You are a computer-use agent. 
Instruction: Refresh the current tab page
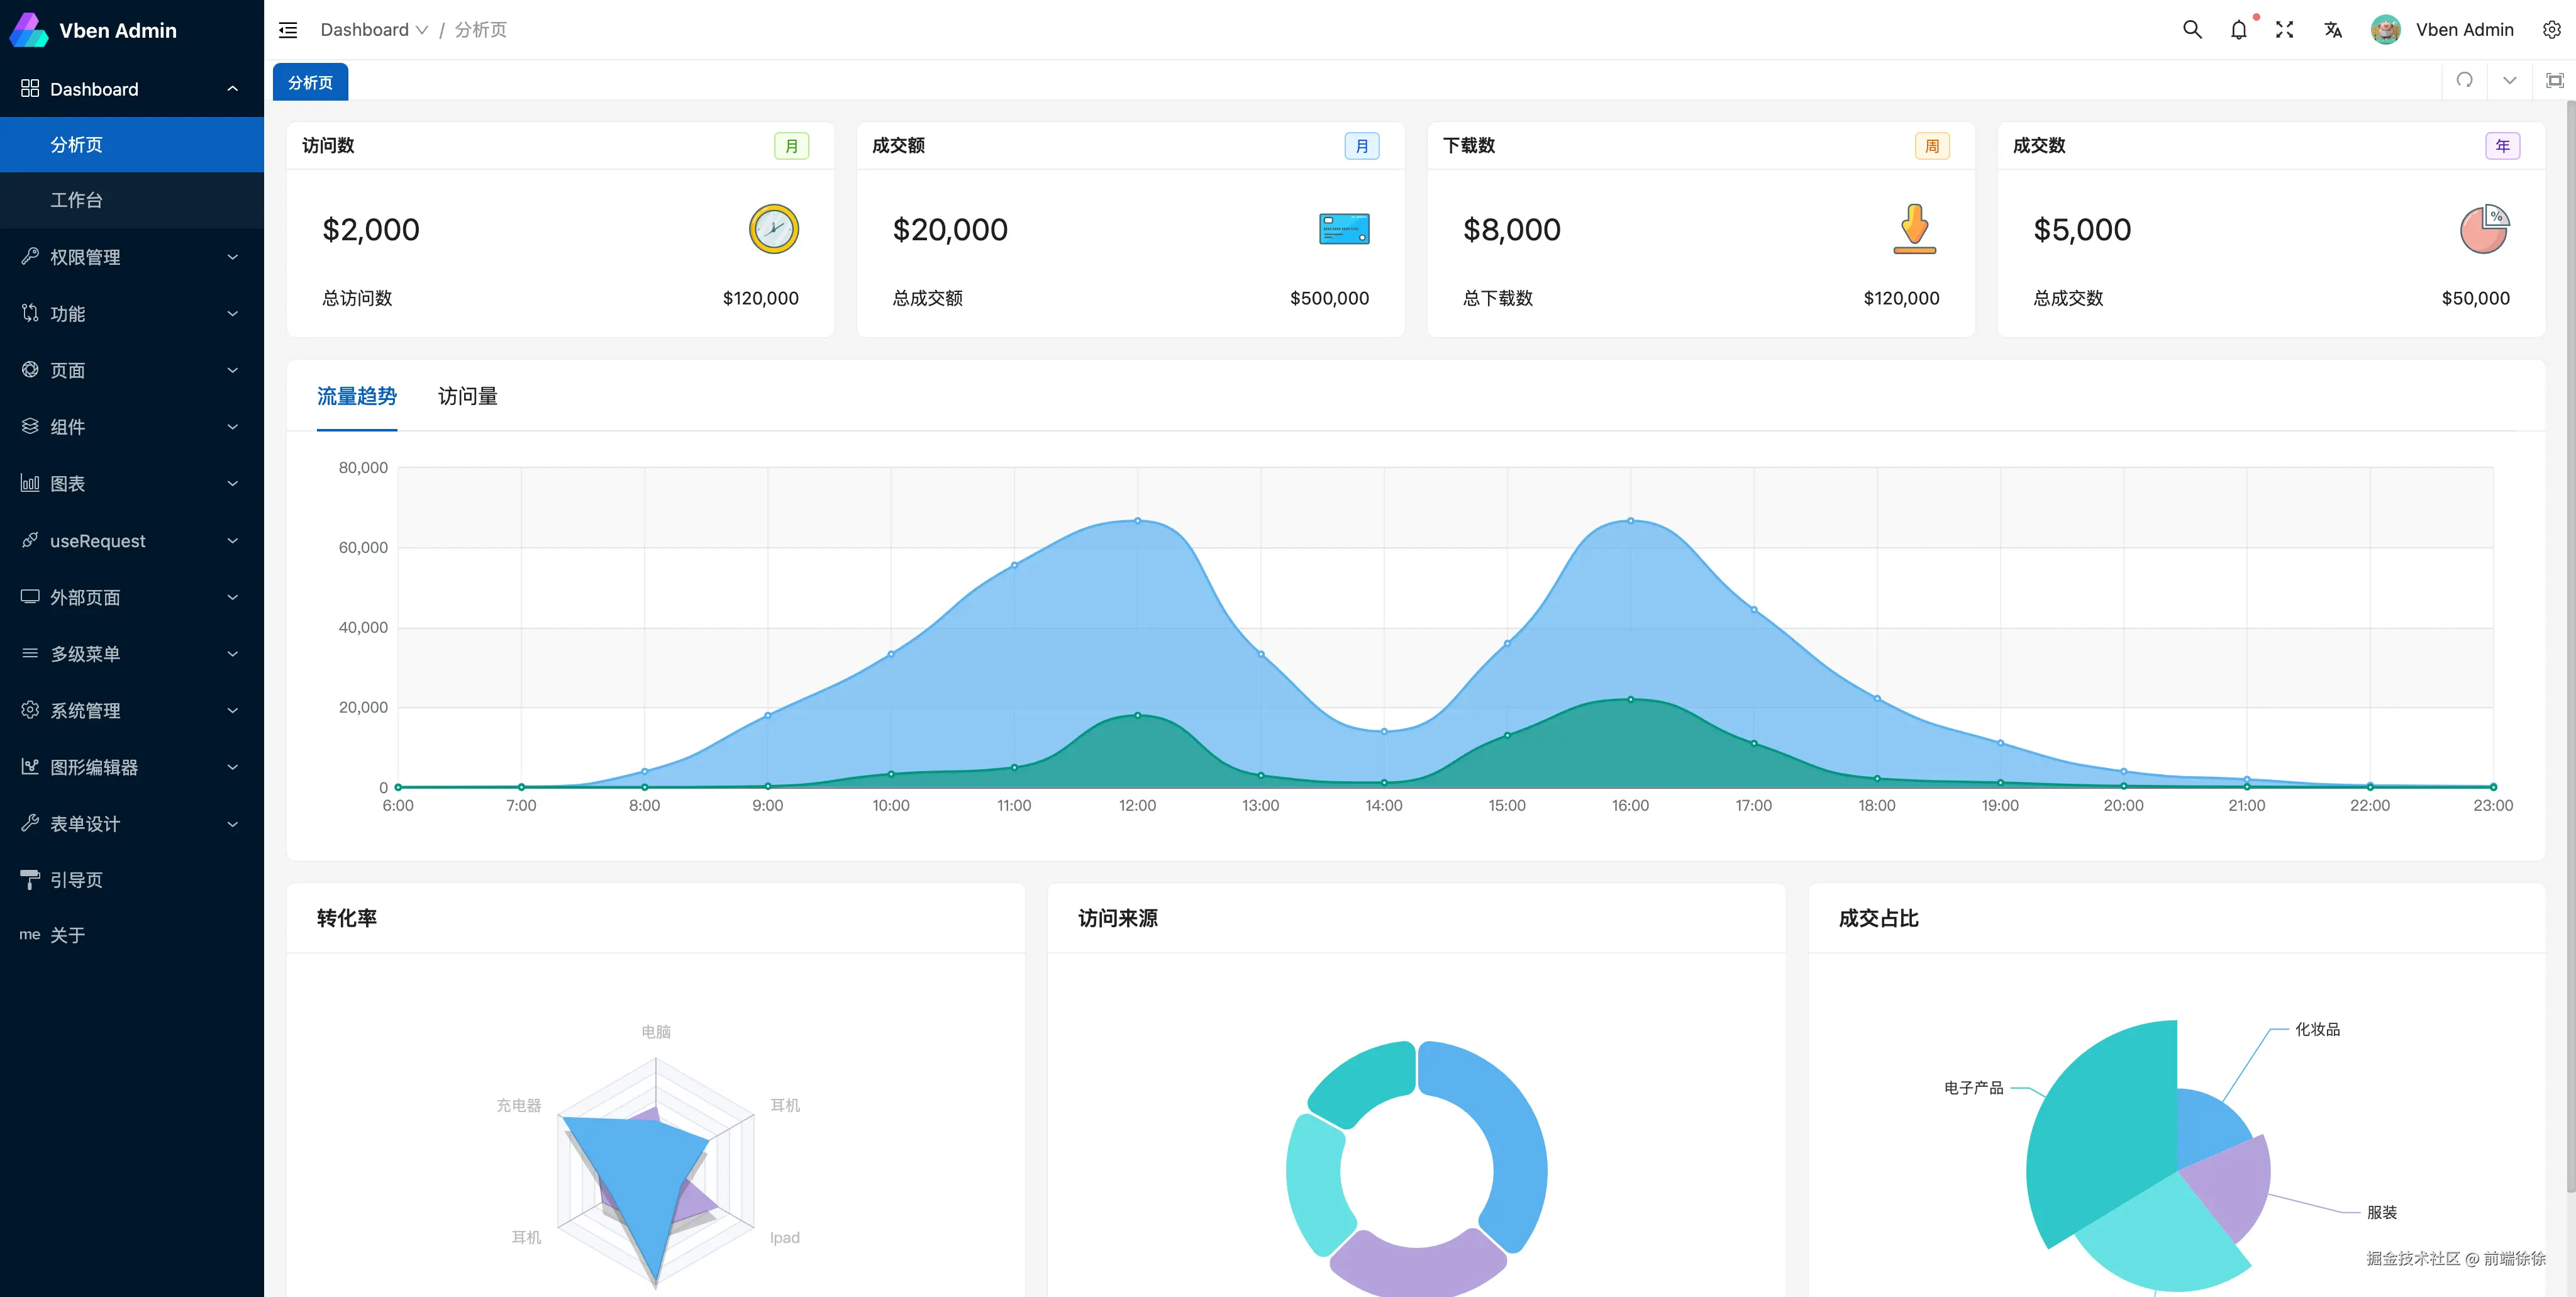click(2464, 80)
